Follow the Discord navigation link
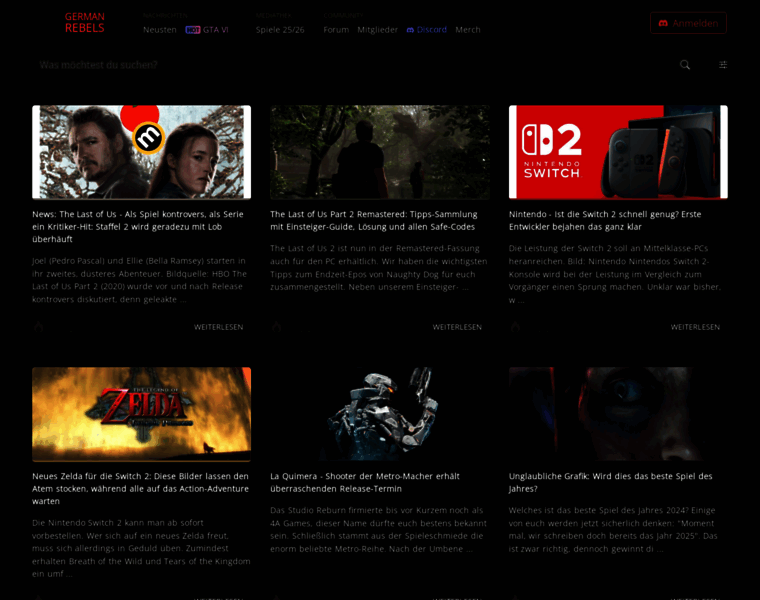 tap(427, 30)
